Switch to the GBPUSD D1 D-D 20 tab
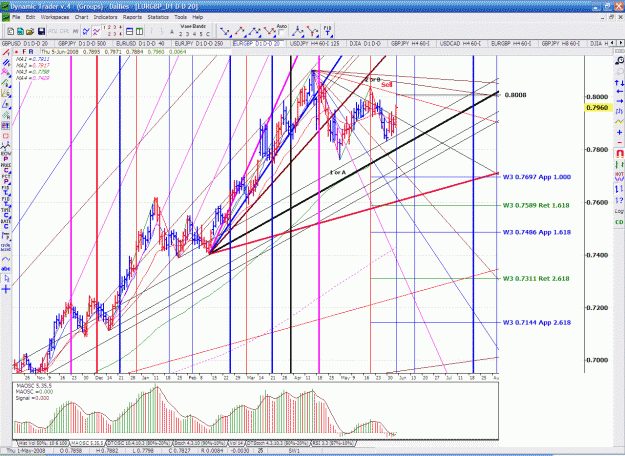The height and width of the screenshot is (456, 625). click(25, 43)
